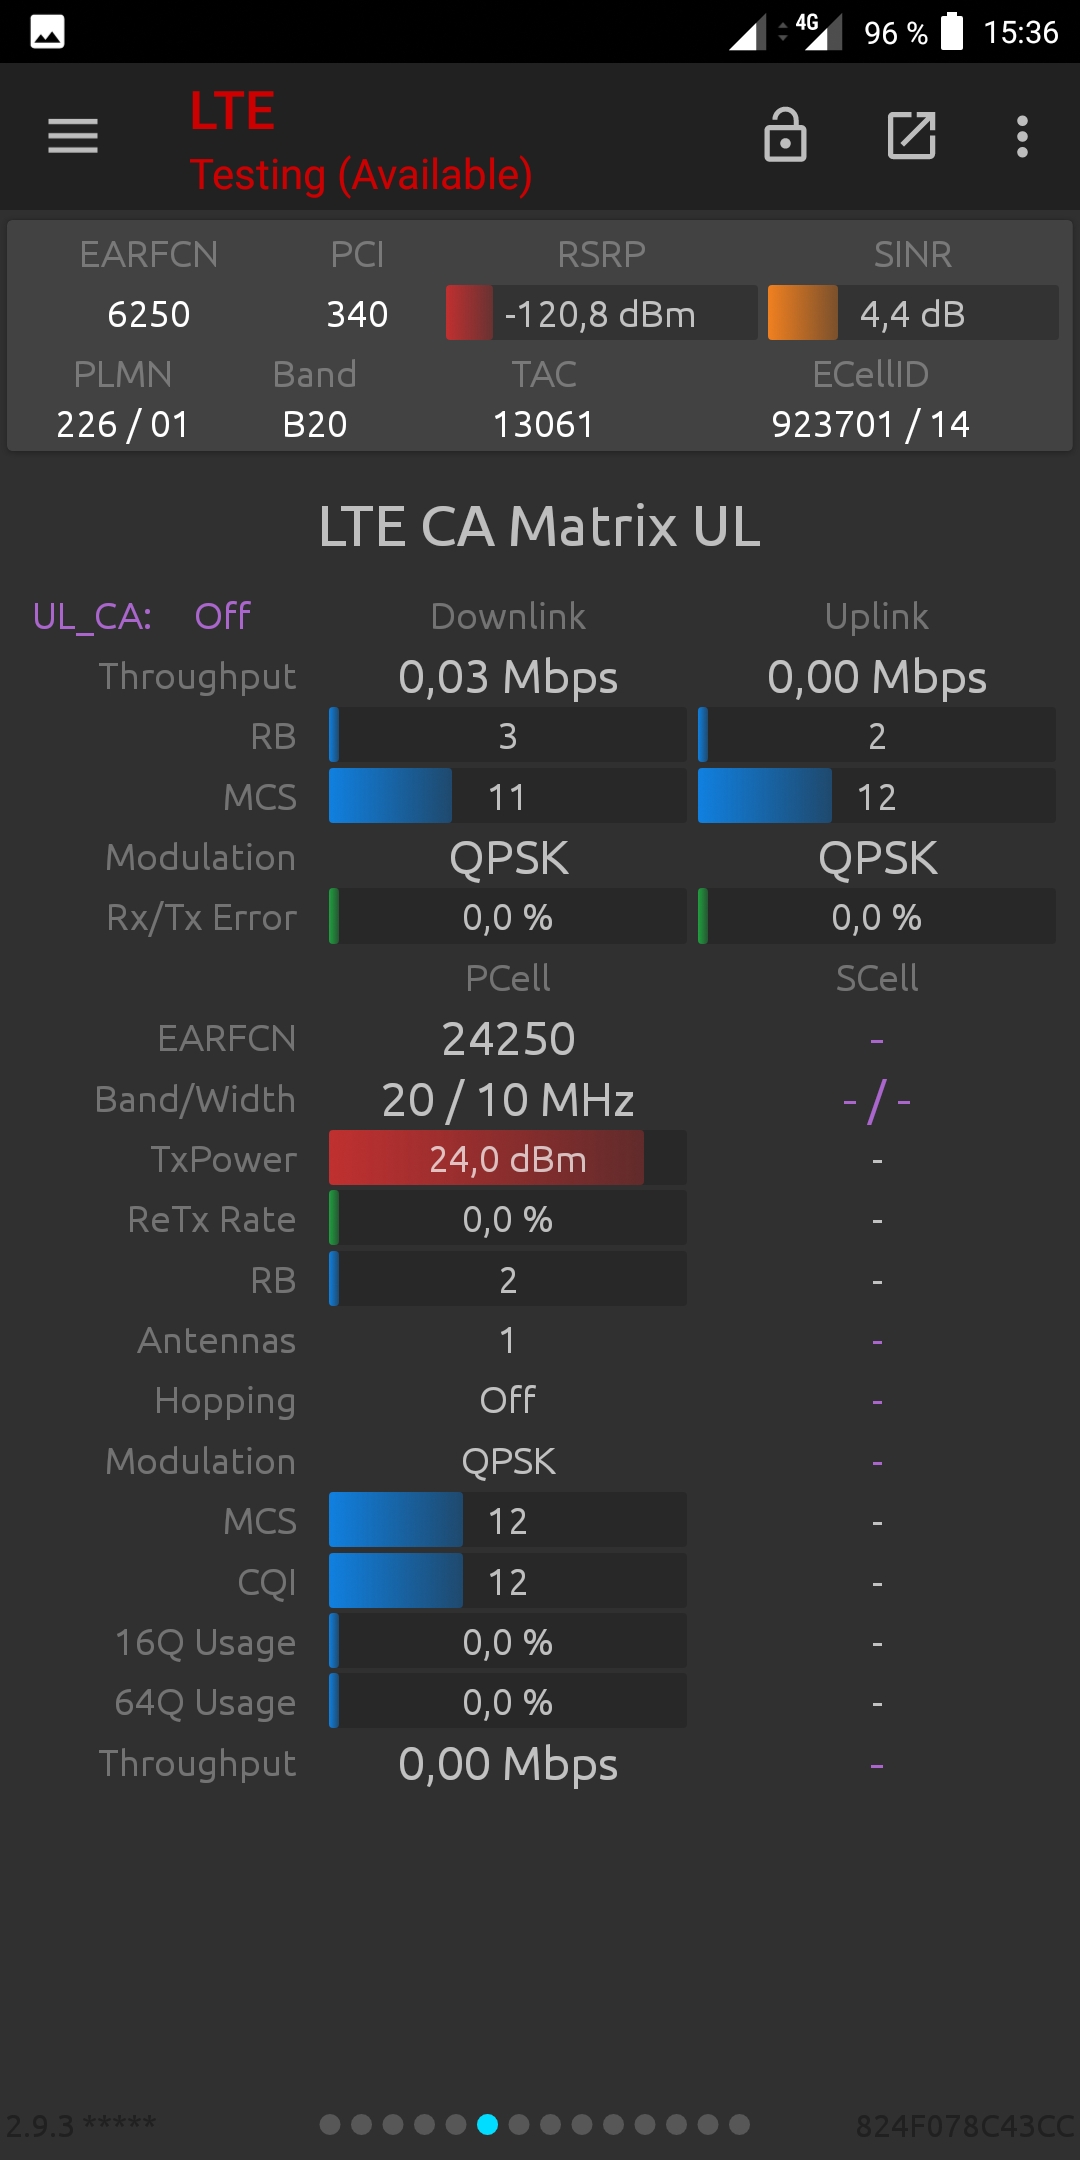This screenshot has width=1080, height=2160.
Task: Tap the CQI bar showing 12
Action: 508,1581
